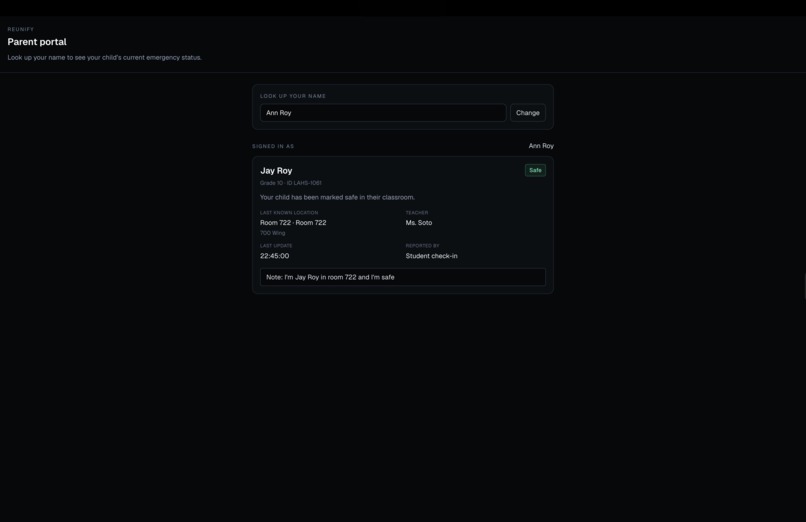
Task: Click the signed-in name Ann Roy on right
Action: (x=541, y=146)
